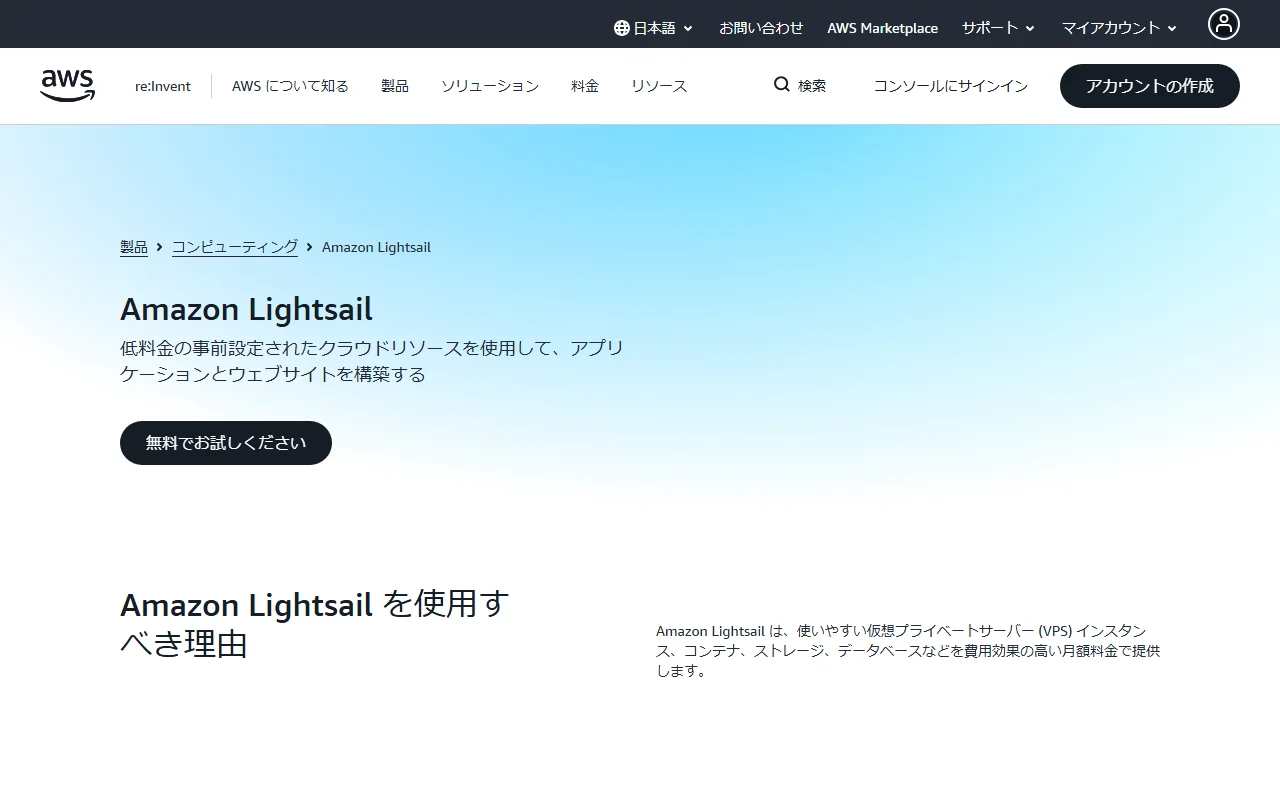Click the Amazon Lightsail を使用すべき理由 heading
The image size is (1280, 800).
[x=315, y=624]
